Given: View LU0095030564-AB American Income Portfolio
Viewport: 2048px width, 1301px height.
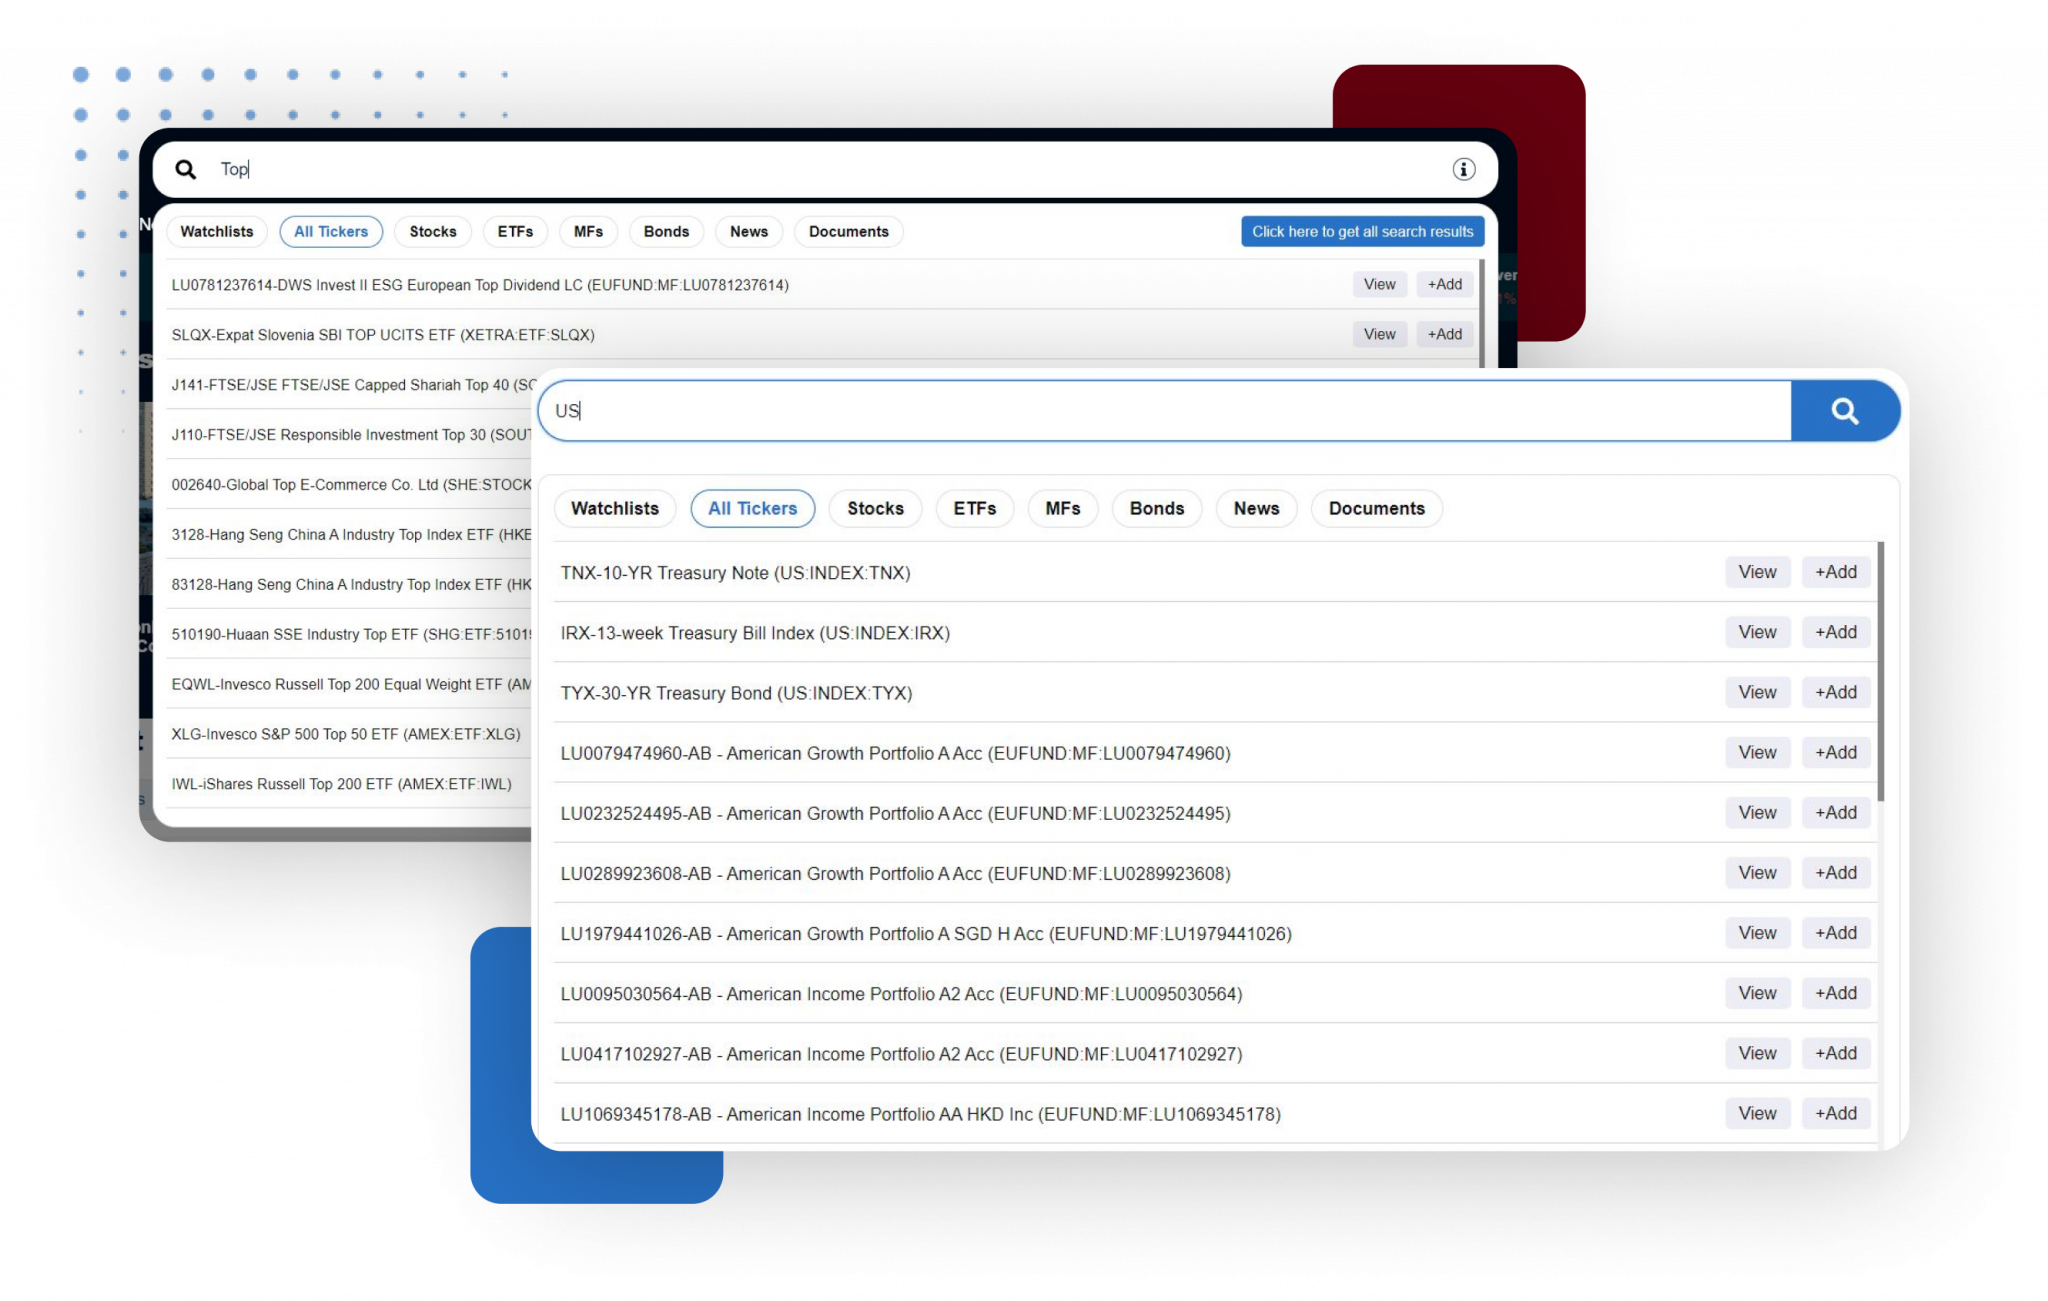Looking at the screenshot, I should pos(1757,993).
